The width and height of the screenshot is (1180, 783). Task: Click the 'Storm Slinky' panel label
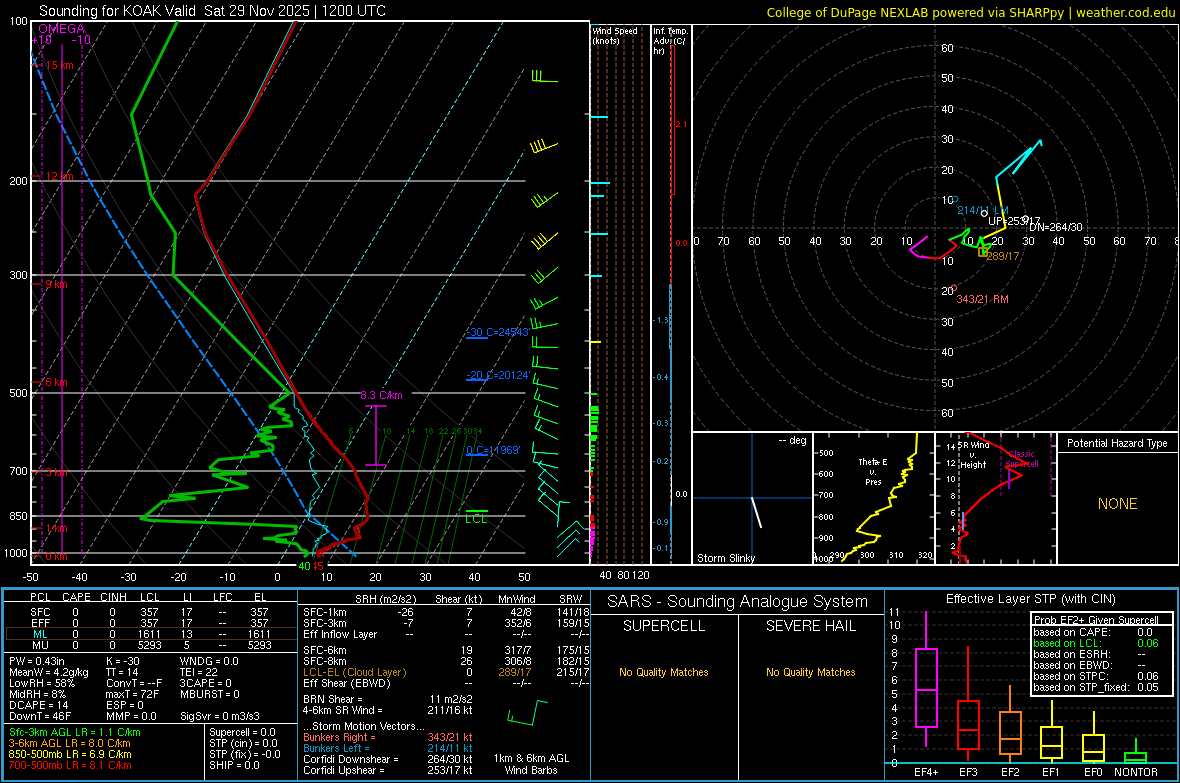click(725, 558)
